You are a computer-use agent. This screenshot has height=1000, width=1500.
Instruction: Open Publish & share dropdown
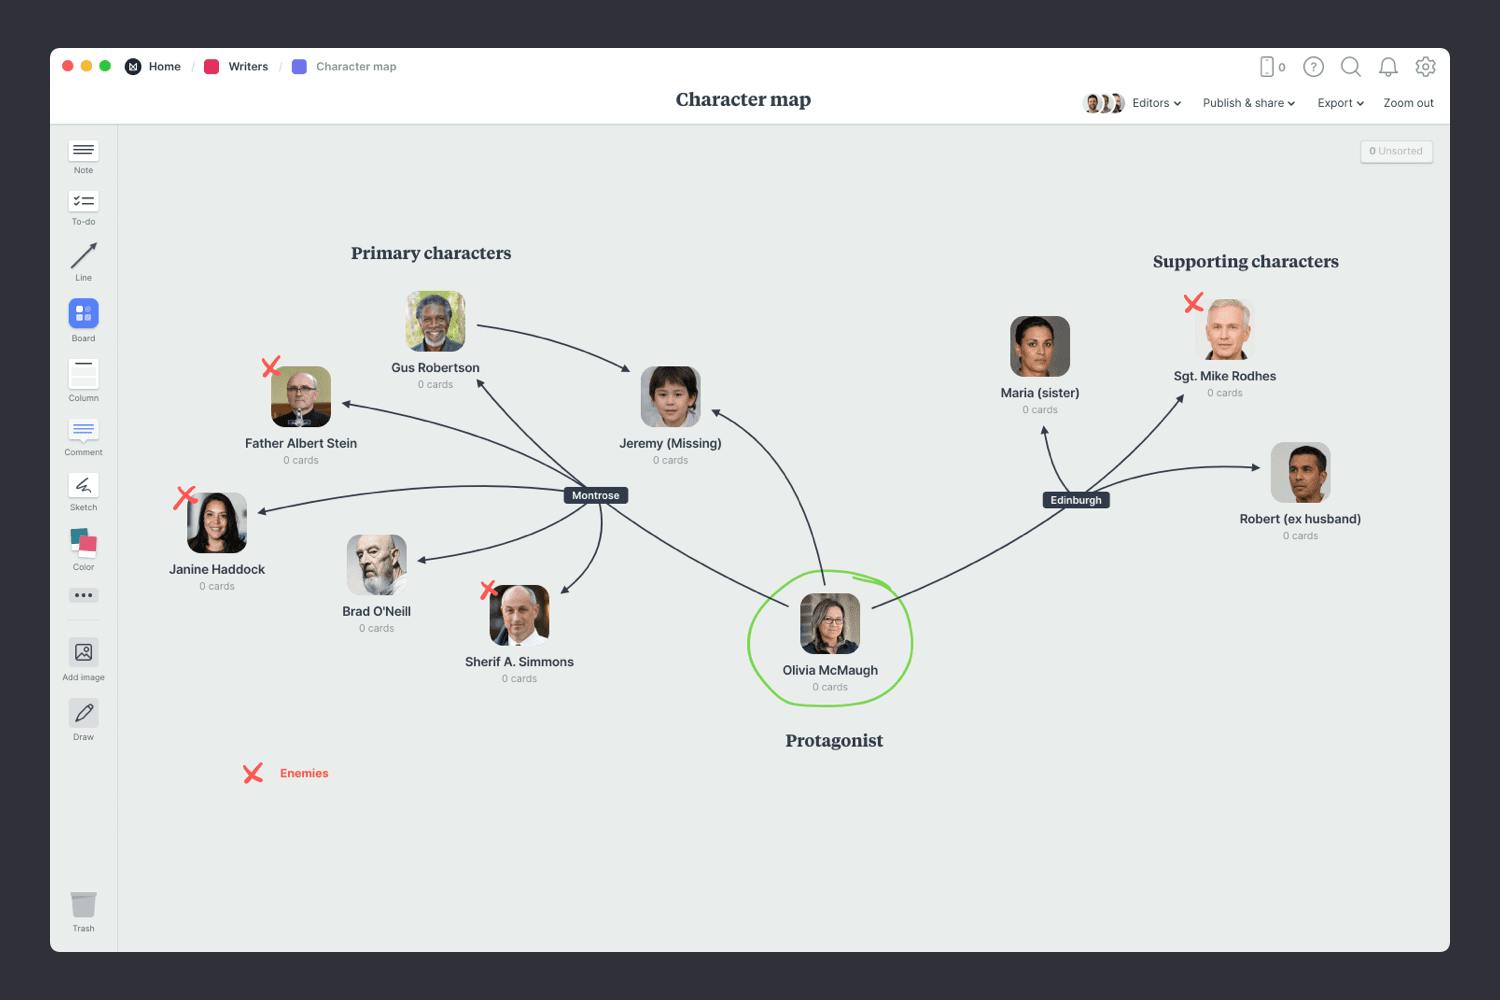tap(1248, 103)
